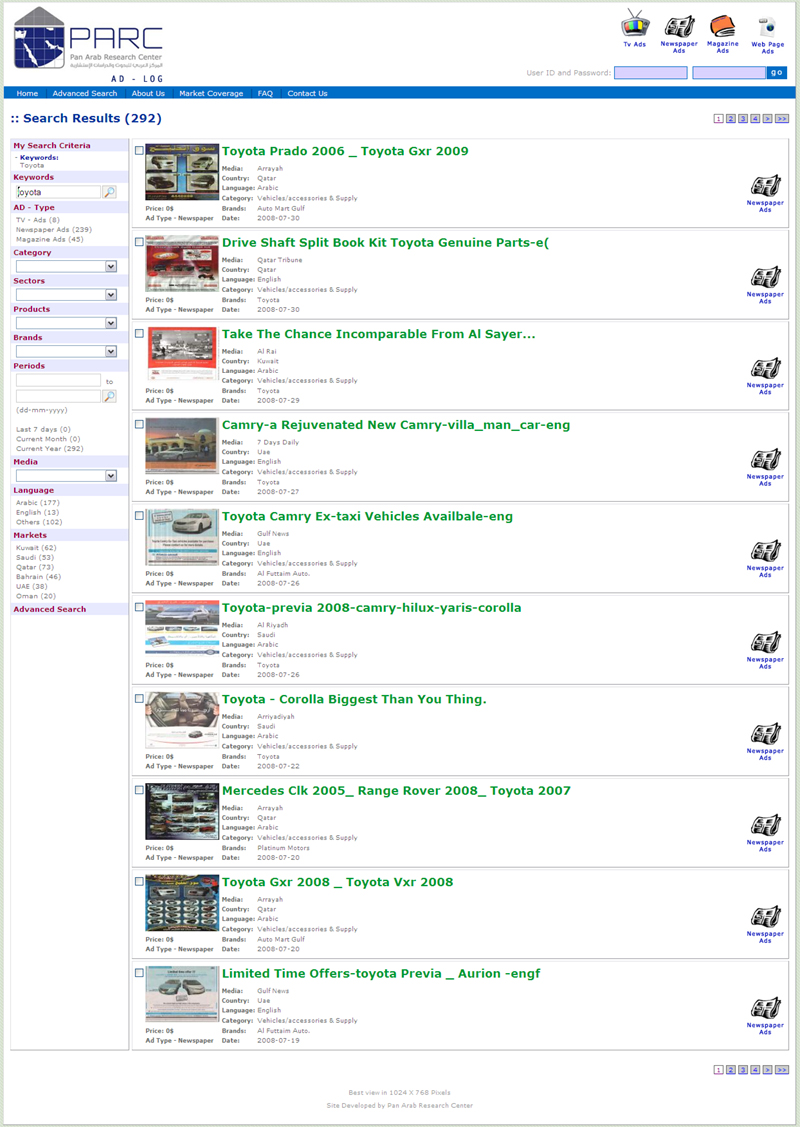Tick checkbox for Toyota Prado 2006 result
Viewport: 800px width, 1127px height.
(139, 151)
